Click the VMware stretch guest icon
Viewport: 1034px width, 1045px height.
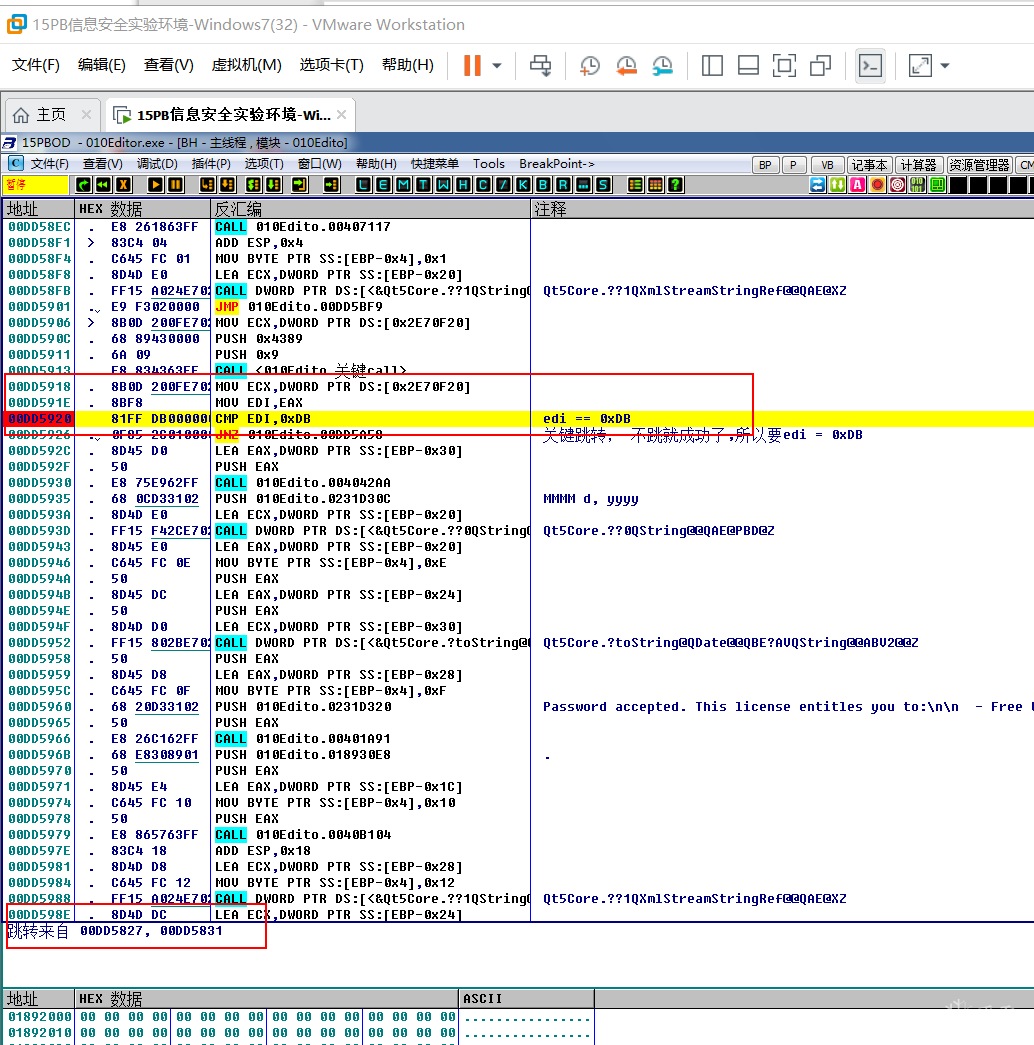920,65
